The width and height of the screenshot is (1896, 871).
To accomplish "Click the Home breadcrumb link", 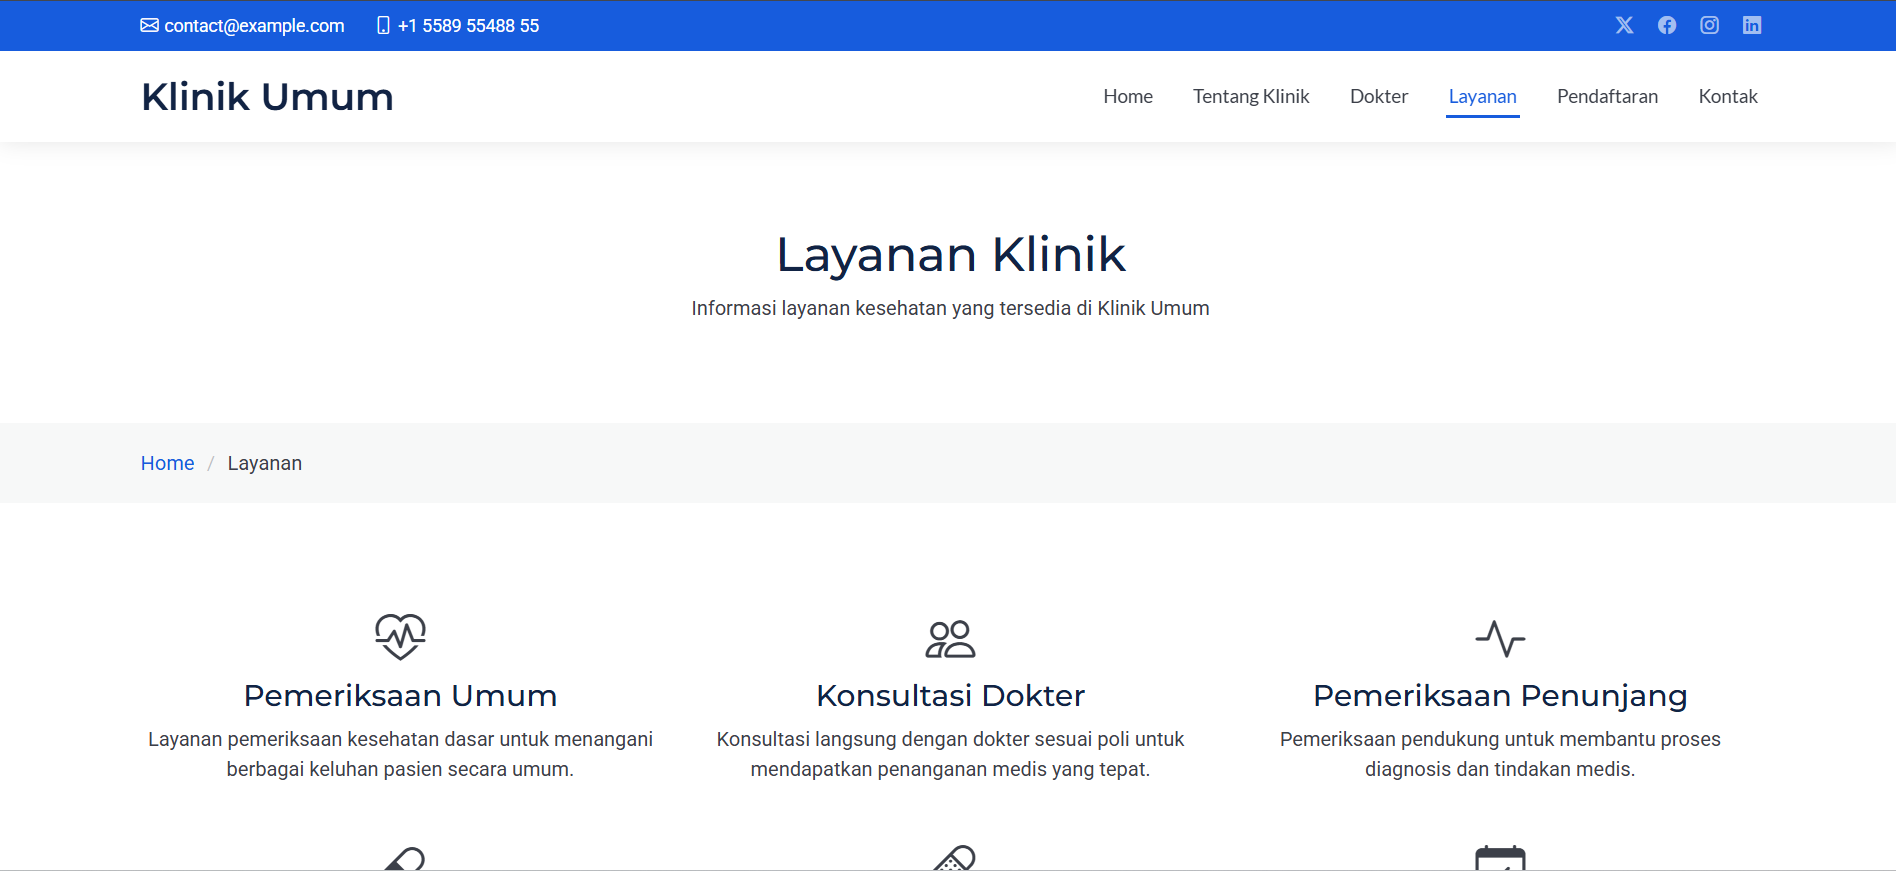I will click(x=167, y=463).
